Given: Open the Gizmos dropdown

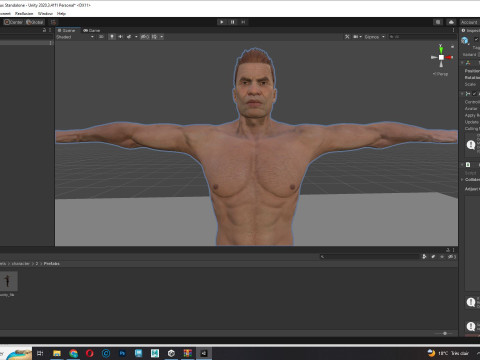Looking at the screenshot, I should (375, 37).
